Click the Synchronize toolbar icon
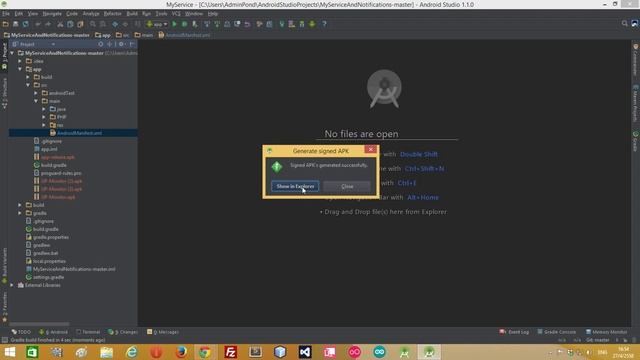Image resolution: width=640 pixels, height=360 pixels. pos(26,24)
